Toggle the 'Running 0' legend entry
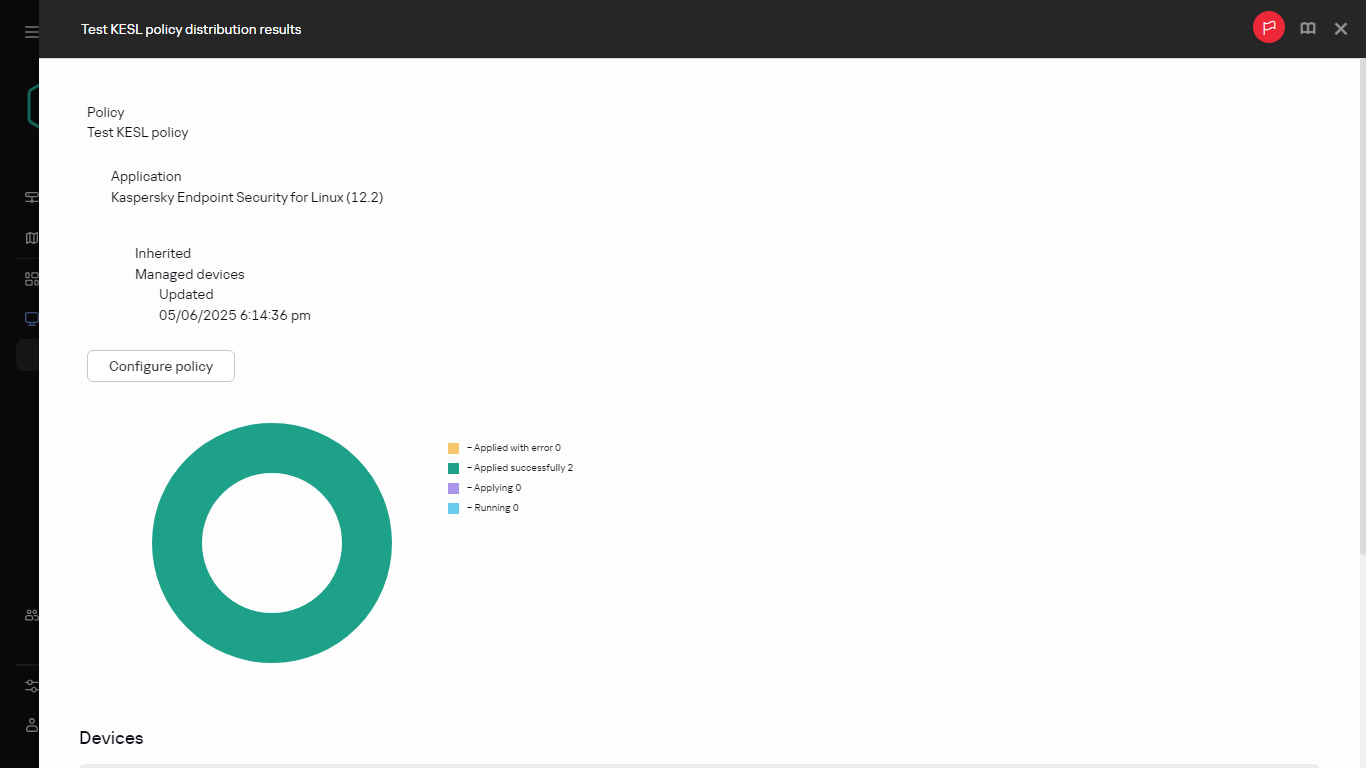1366x768 pixels. pos(495,507)
